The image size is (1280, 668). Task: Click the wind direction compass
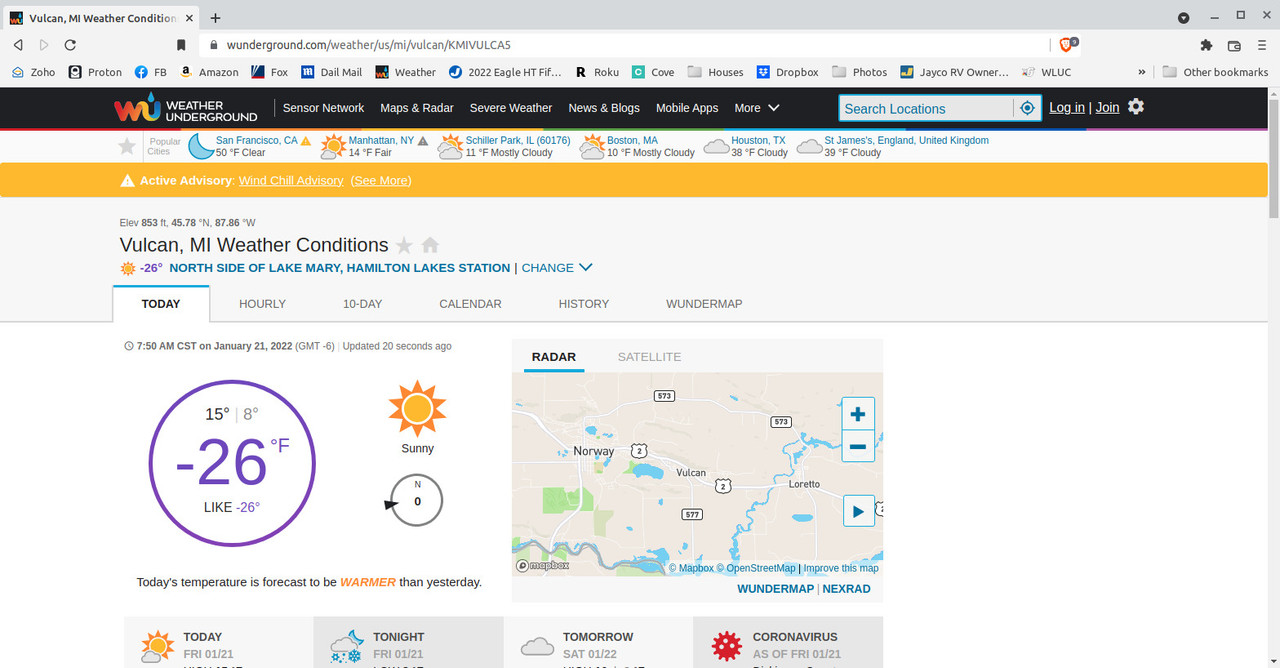coord(416,500)
